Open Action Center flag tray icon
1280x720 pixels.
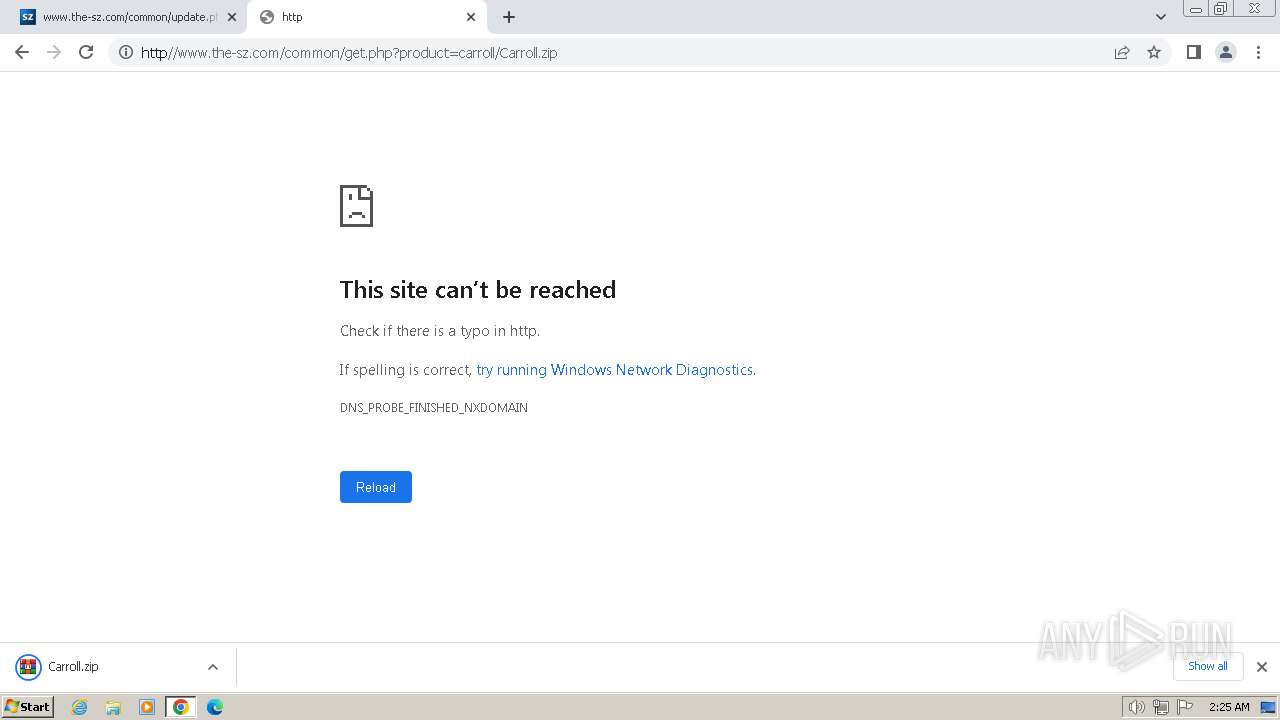click(1185, 707)
